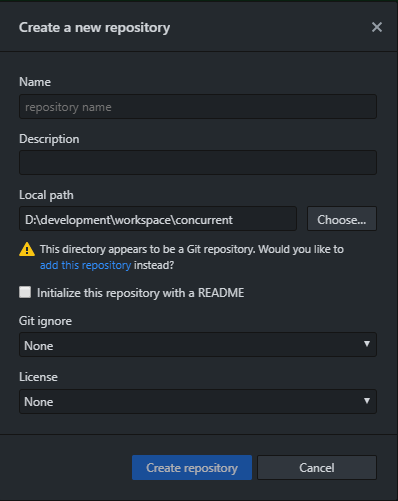This screenshot has height=501, width=398.
Task: Click the Create repository button
Action: (x=192, y=468)
